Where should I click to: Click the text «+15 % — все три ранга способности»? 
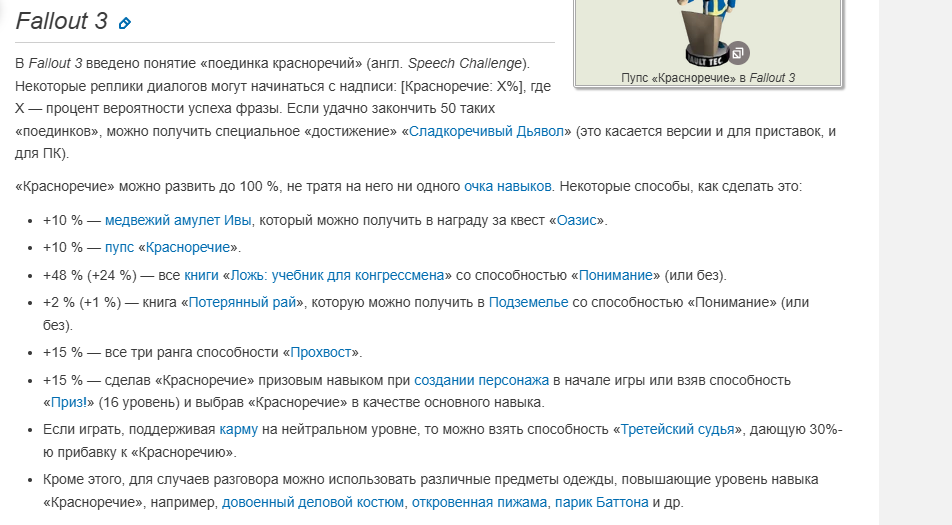coord(162,353)
